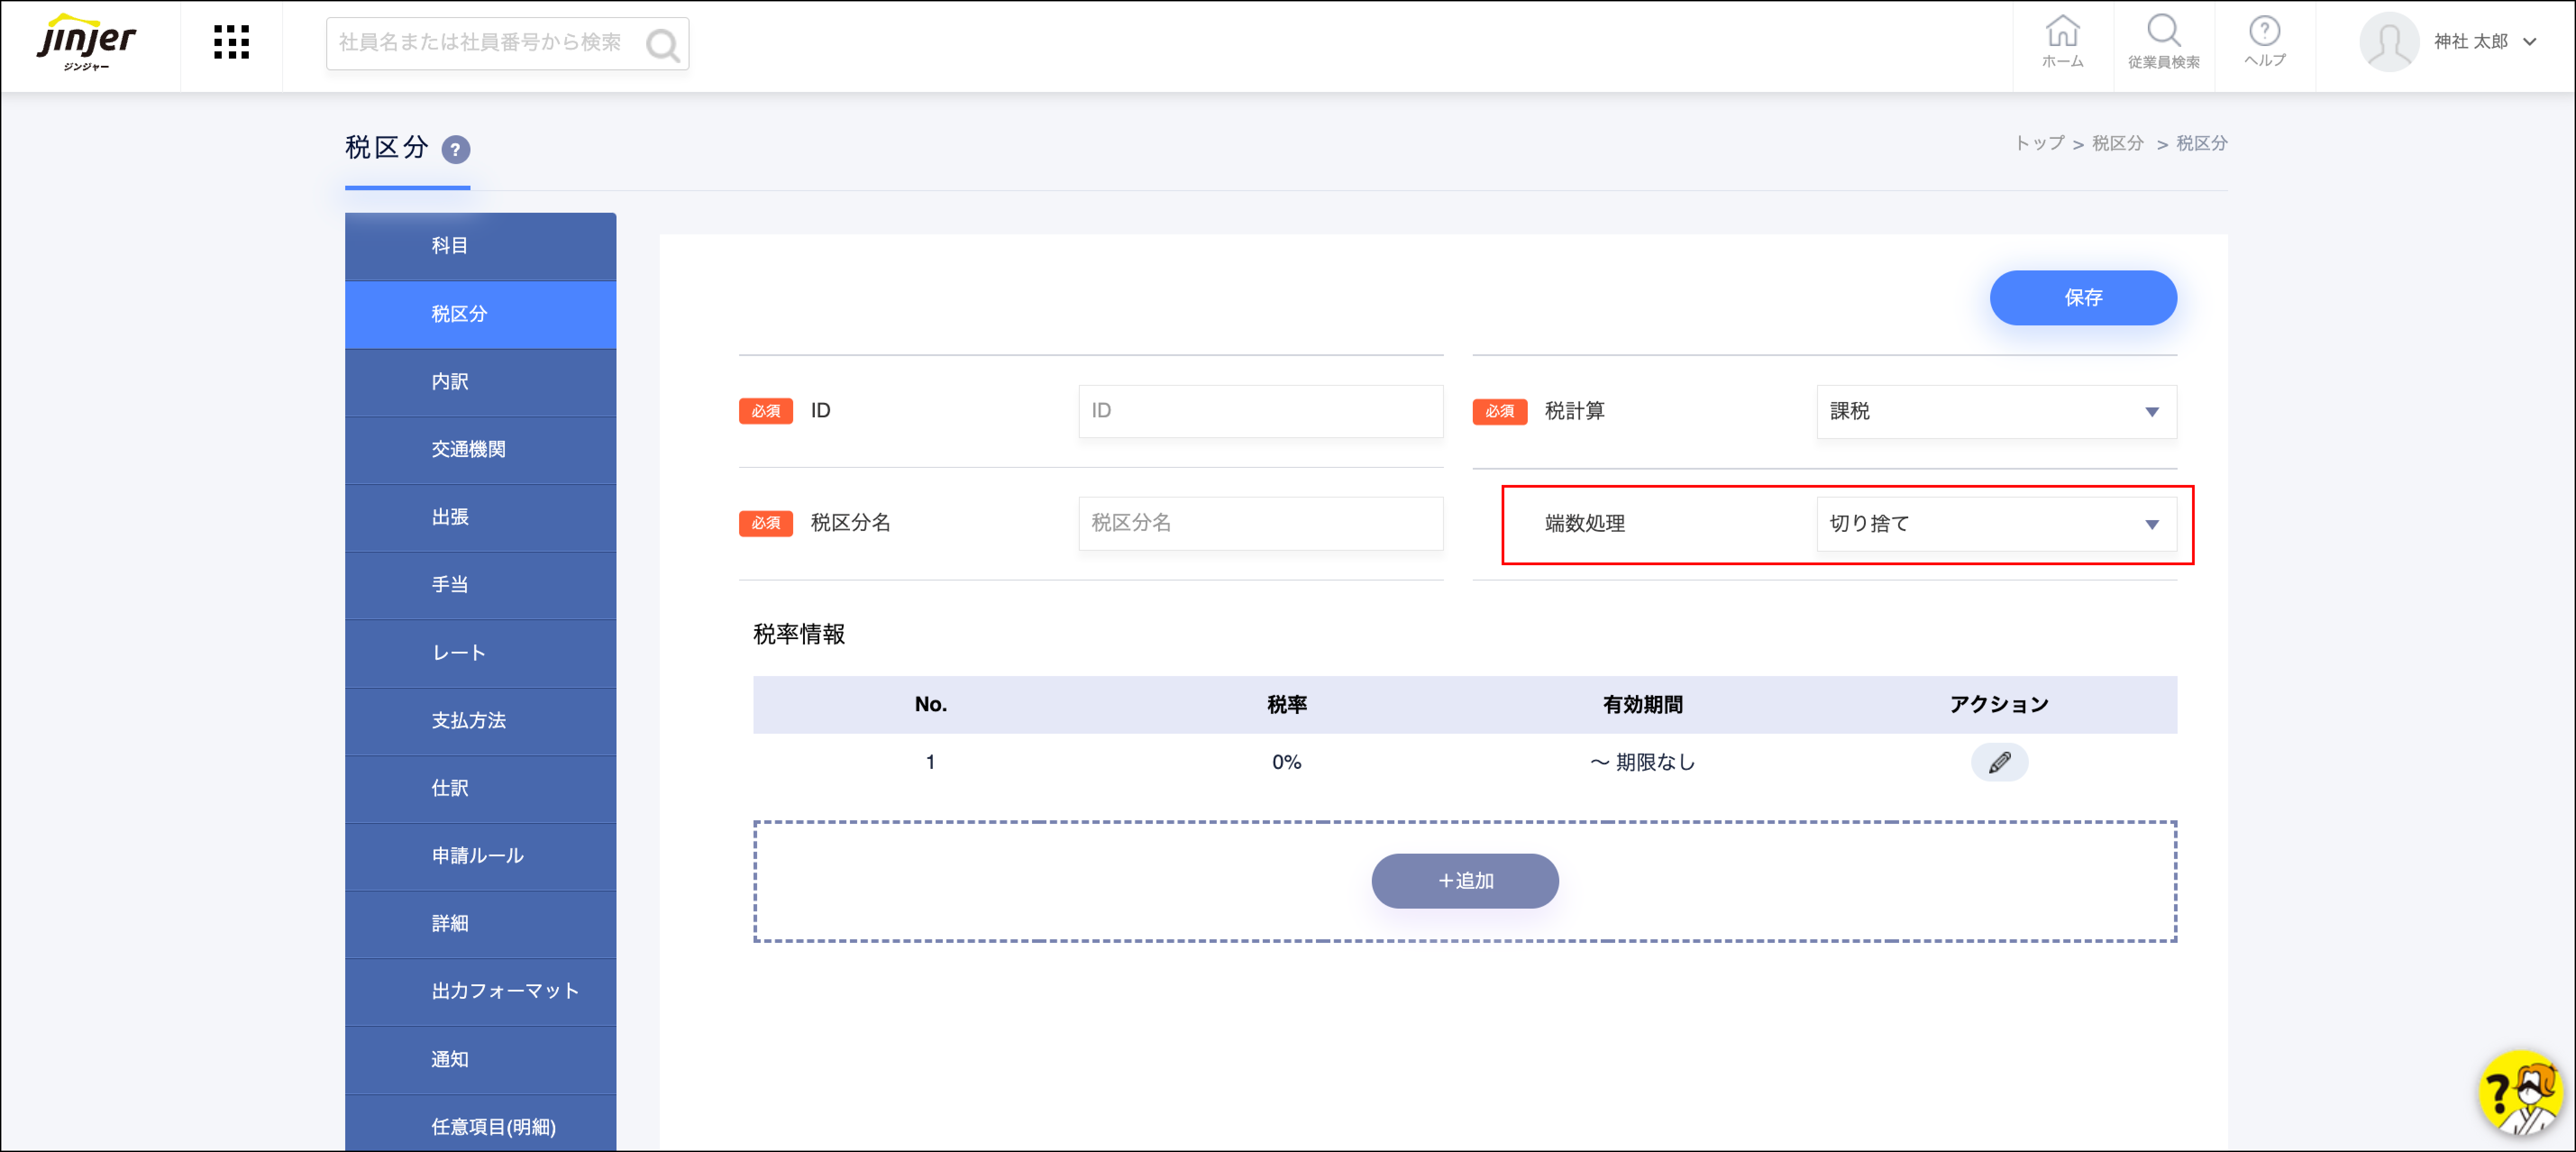Viewport: 2576px width, 1152px height.
Task: Follow the middle 税区分 breadcrumb link
Action: (x=2118, y=143)
